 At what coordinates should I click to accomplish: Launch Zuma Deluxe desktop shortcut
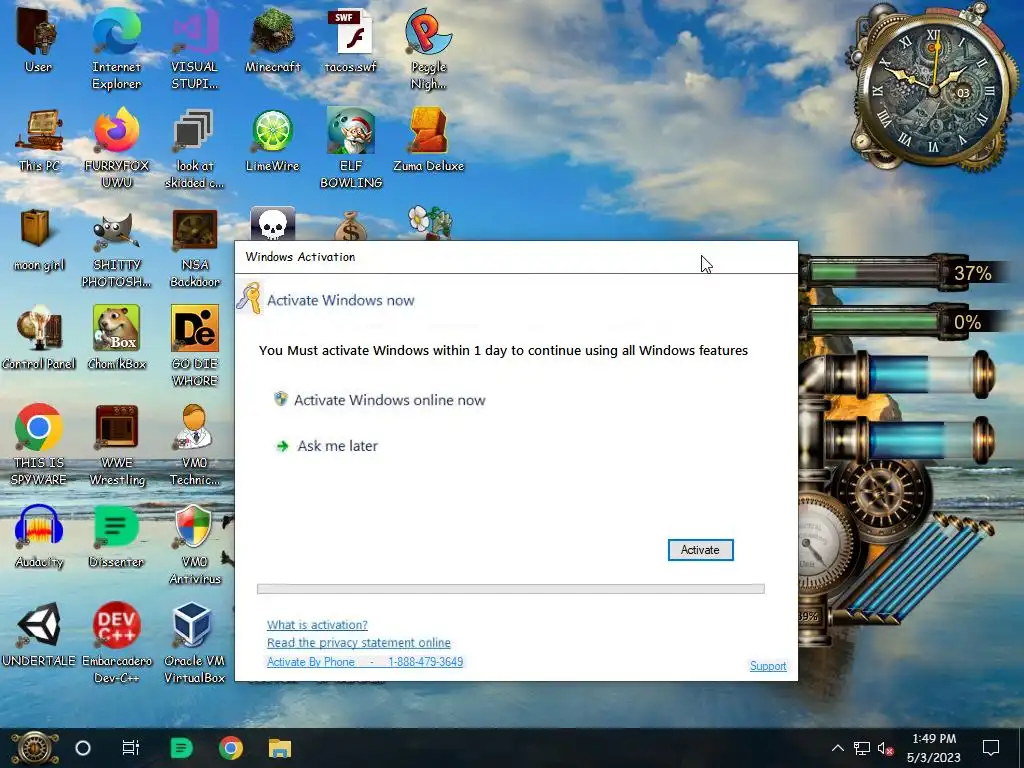(428, 140)
